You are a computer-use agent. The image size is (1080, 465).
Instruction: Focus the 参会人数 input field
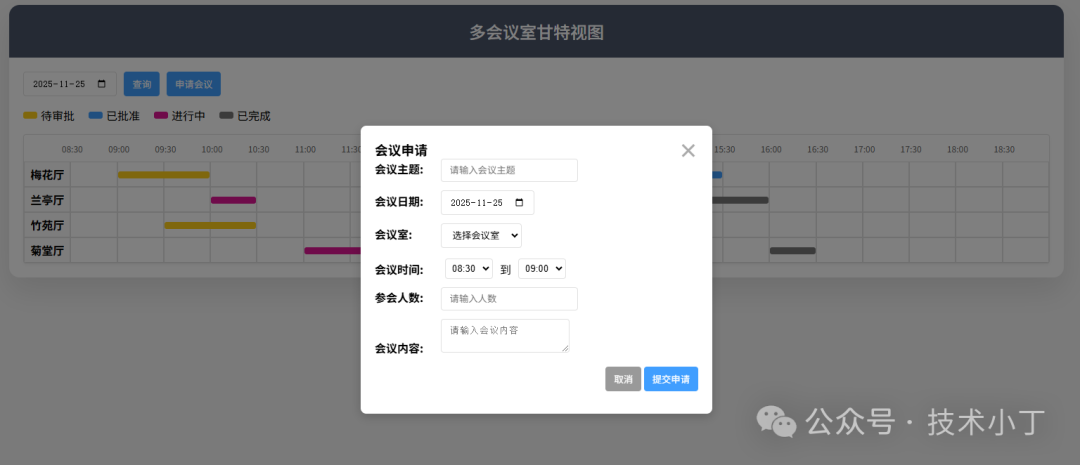509,298
